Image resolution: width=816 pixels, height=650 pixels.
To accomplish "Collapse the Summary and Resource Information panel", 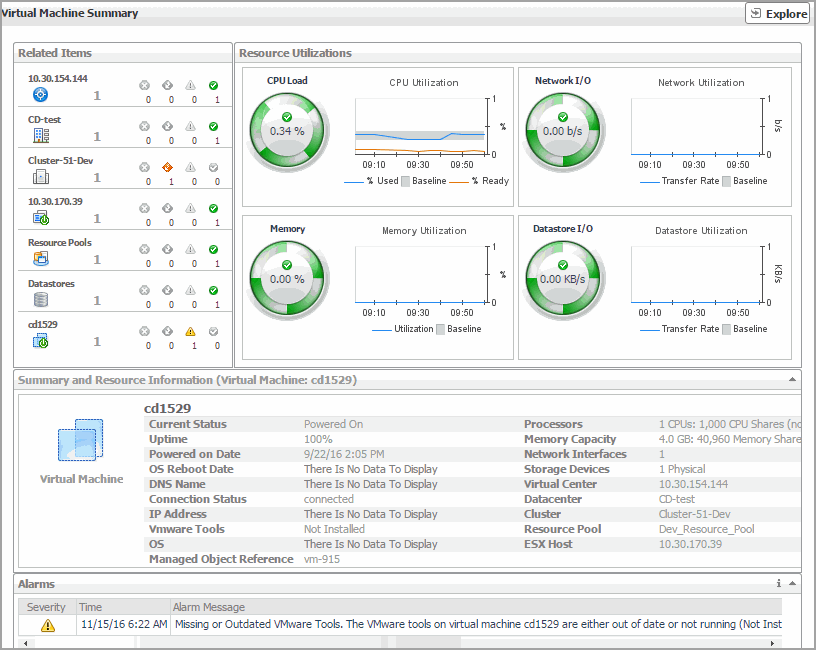I will 793,381.
